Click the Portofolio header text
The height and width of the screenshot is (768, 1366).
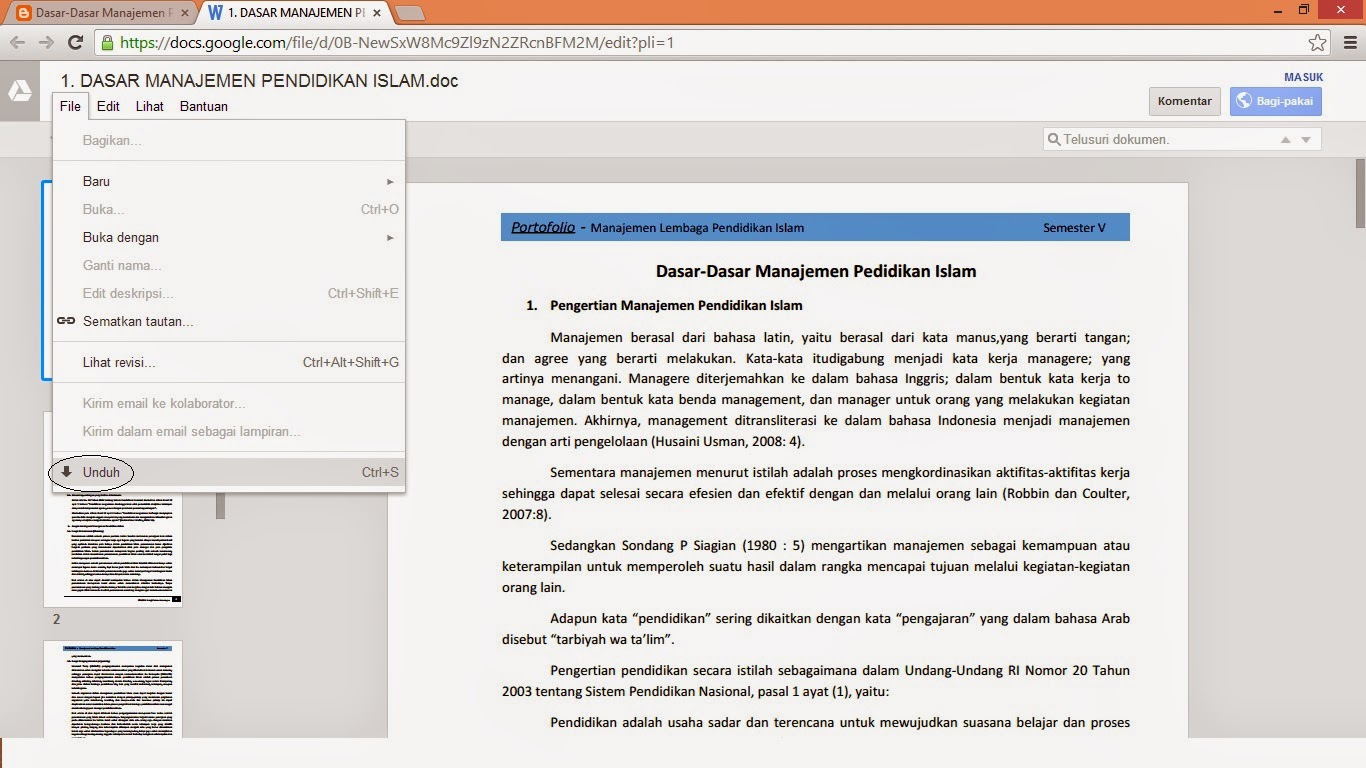pos(543,227)
